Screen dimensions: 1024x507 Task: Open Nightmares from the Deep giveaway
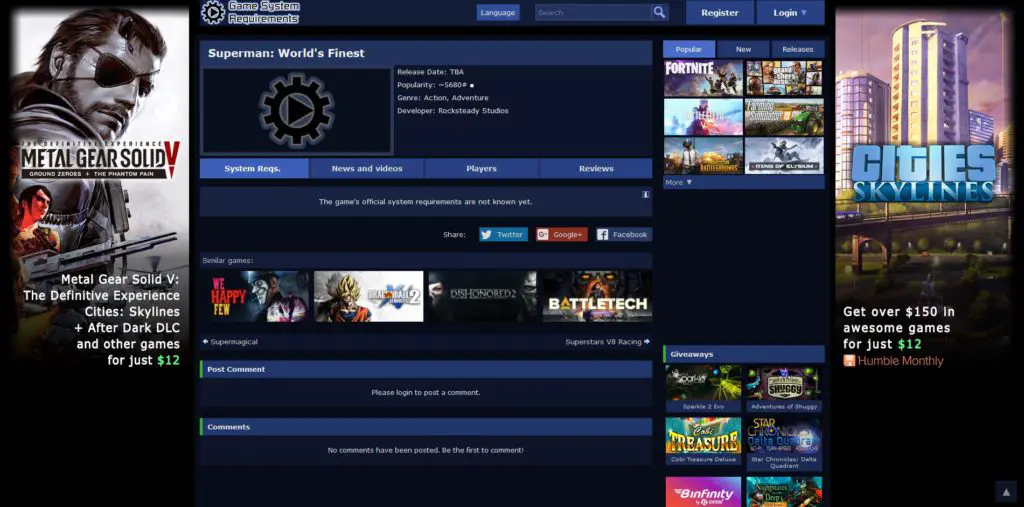(x=784, y=492)
